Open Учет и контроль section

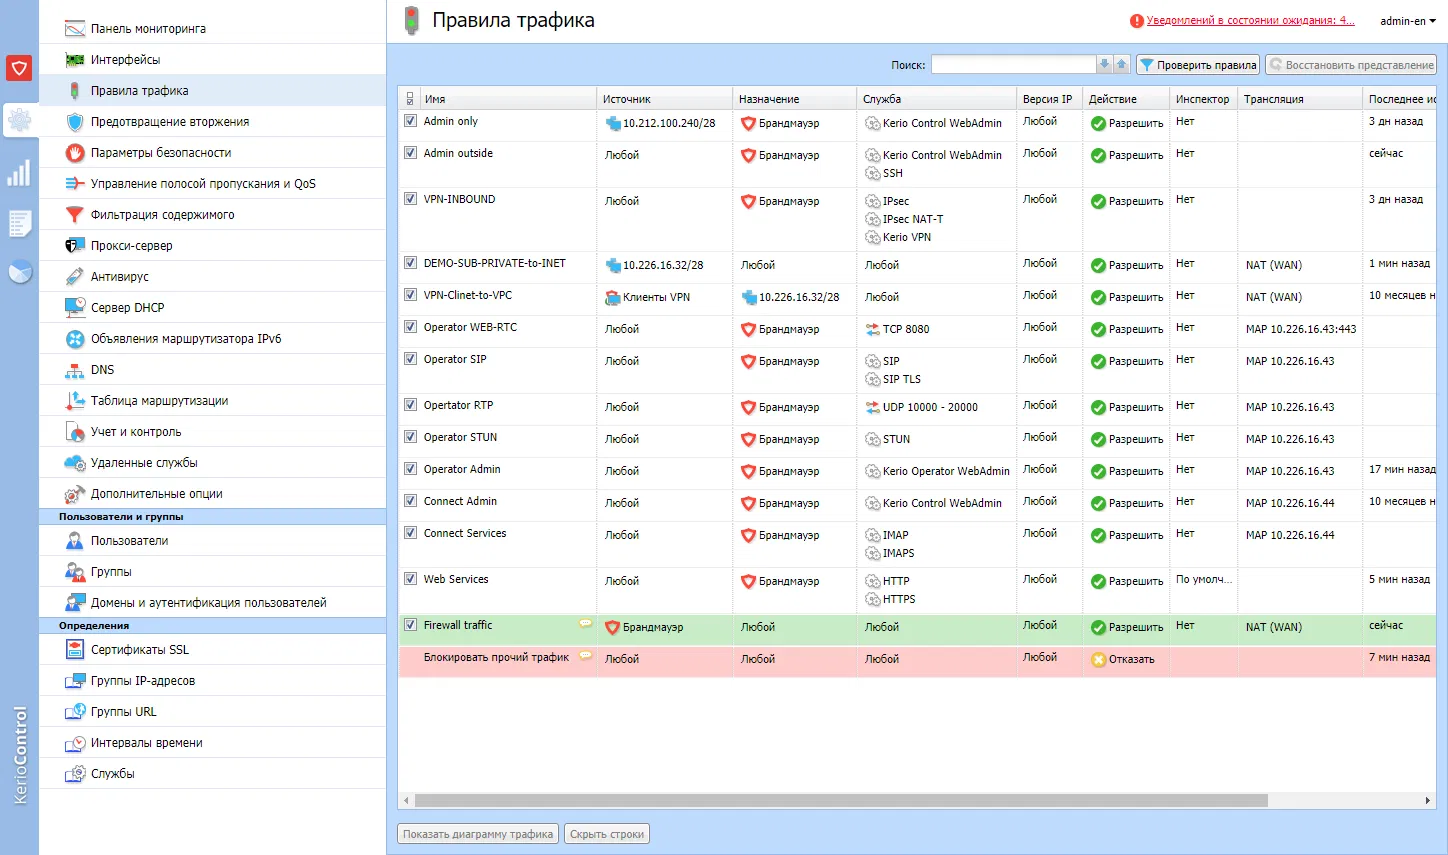(x=212, y=431)
